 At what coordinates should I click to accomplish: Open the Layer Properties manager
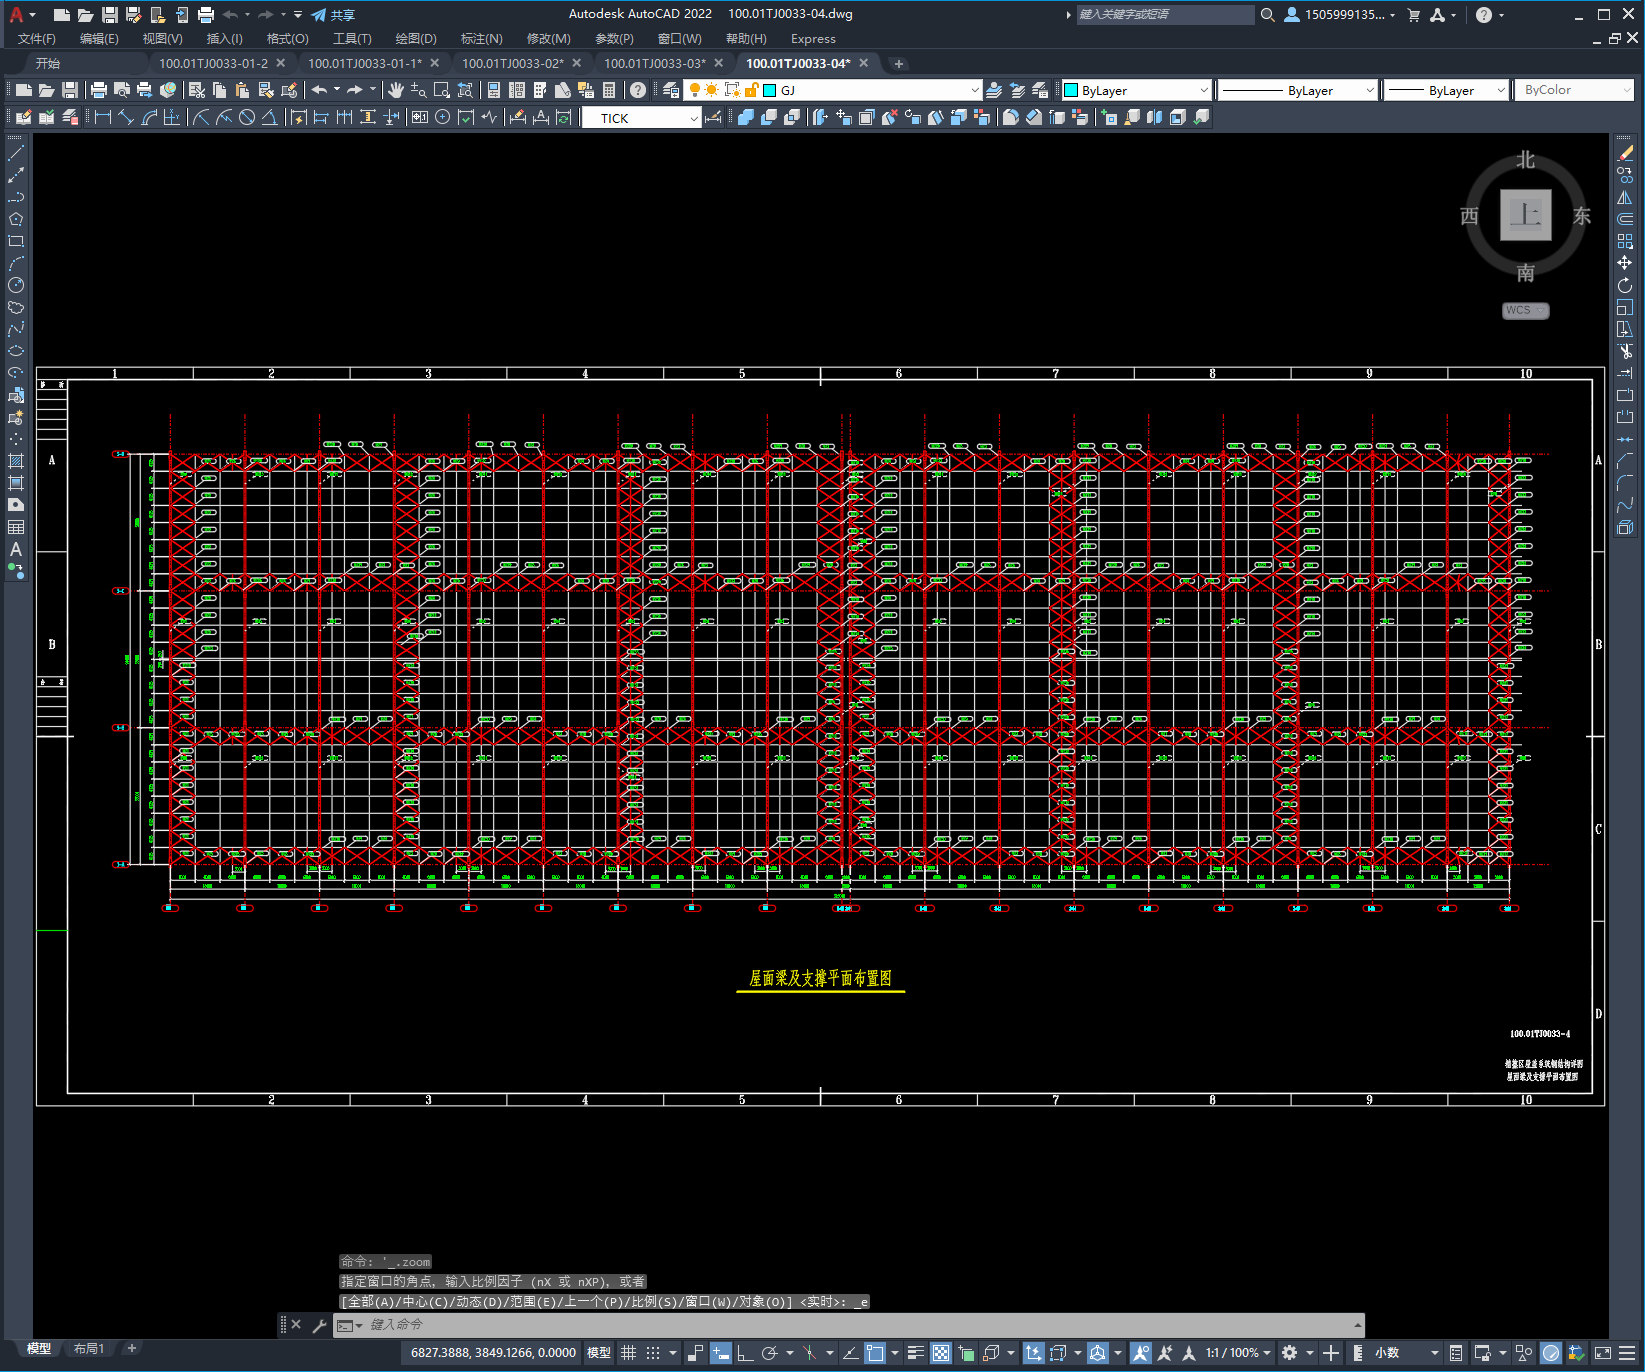tap(671, 90)
